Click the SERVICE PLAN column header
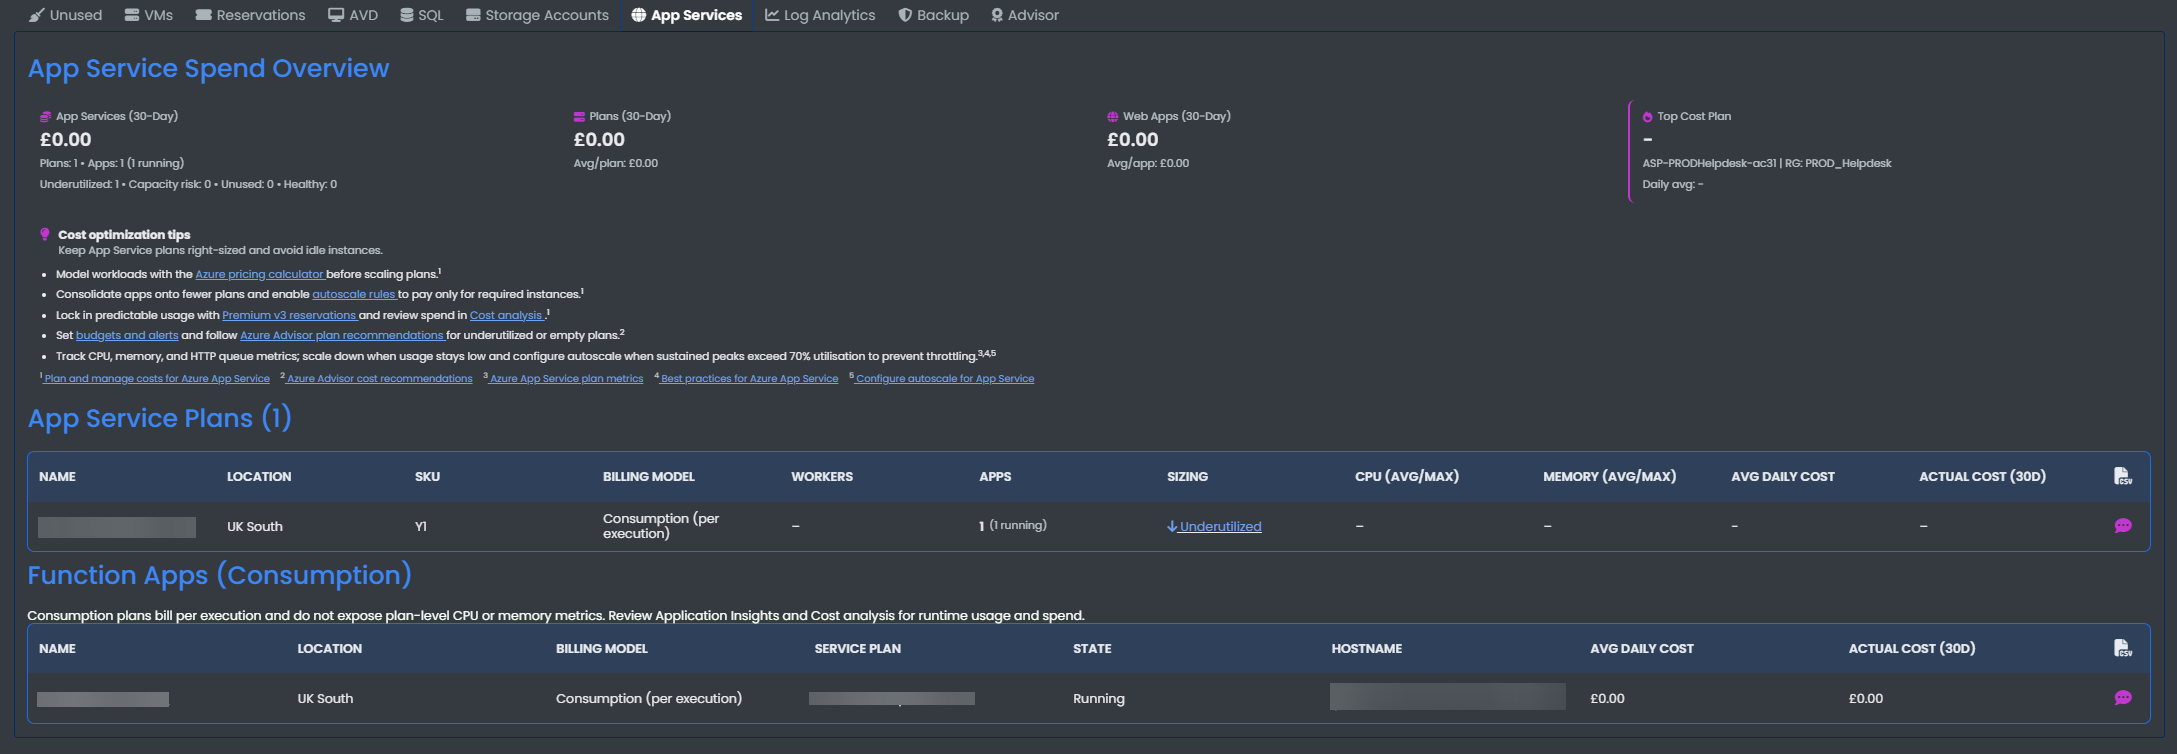 (x=857, y=649)
